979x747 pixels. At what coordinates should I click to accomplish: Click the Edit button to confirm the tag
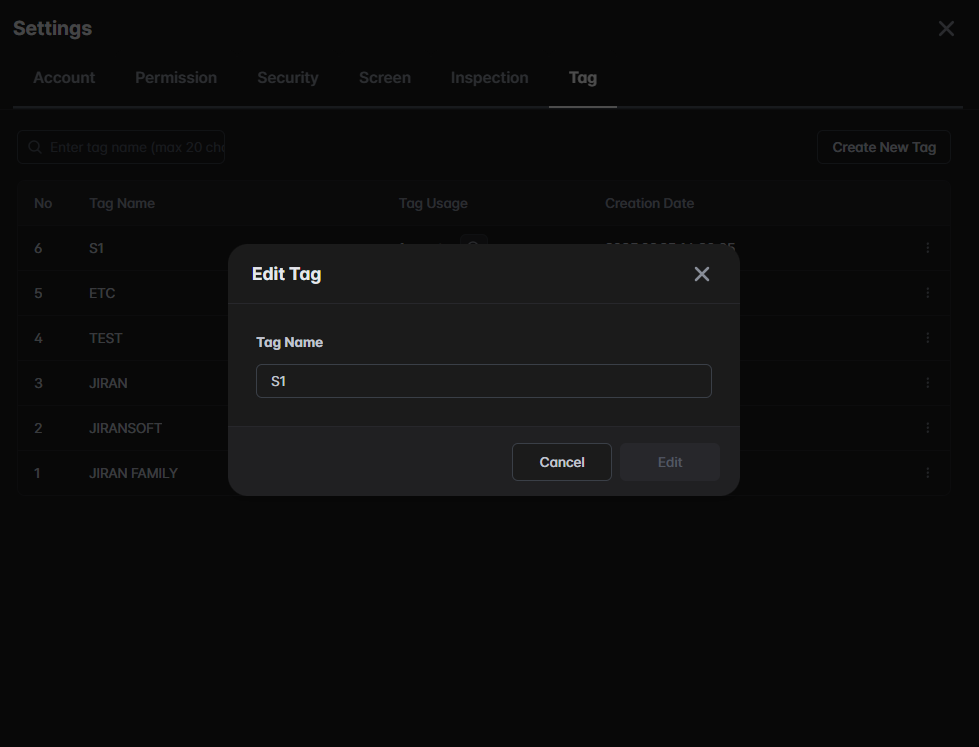670,462
